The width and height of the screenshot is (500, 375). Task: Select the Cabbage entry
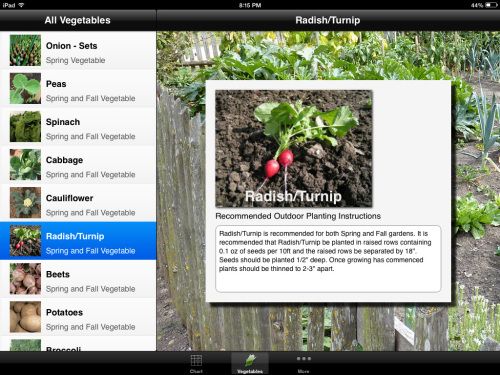[78, 165]
